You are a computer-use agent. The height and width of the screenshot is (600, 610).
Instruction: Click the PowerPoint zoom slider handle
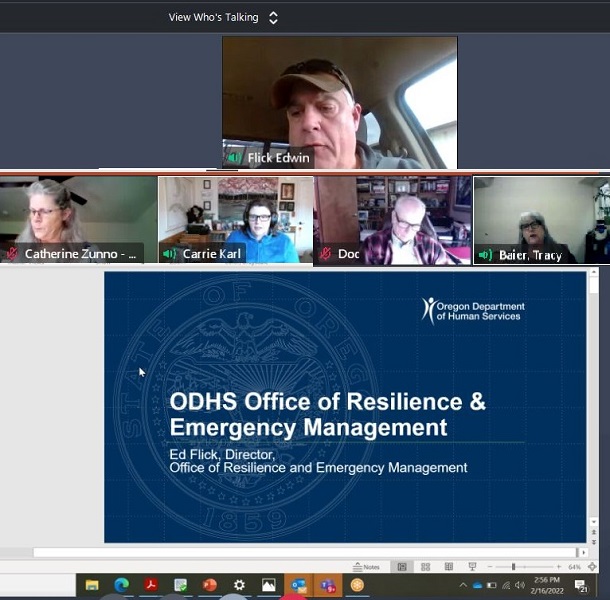click(x=514, y=567)
